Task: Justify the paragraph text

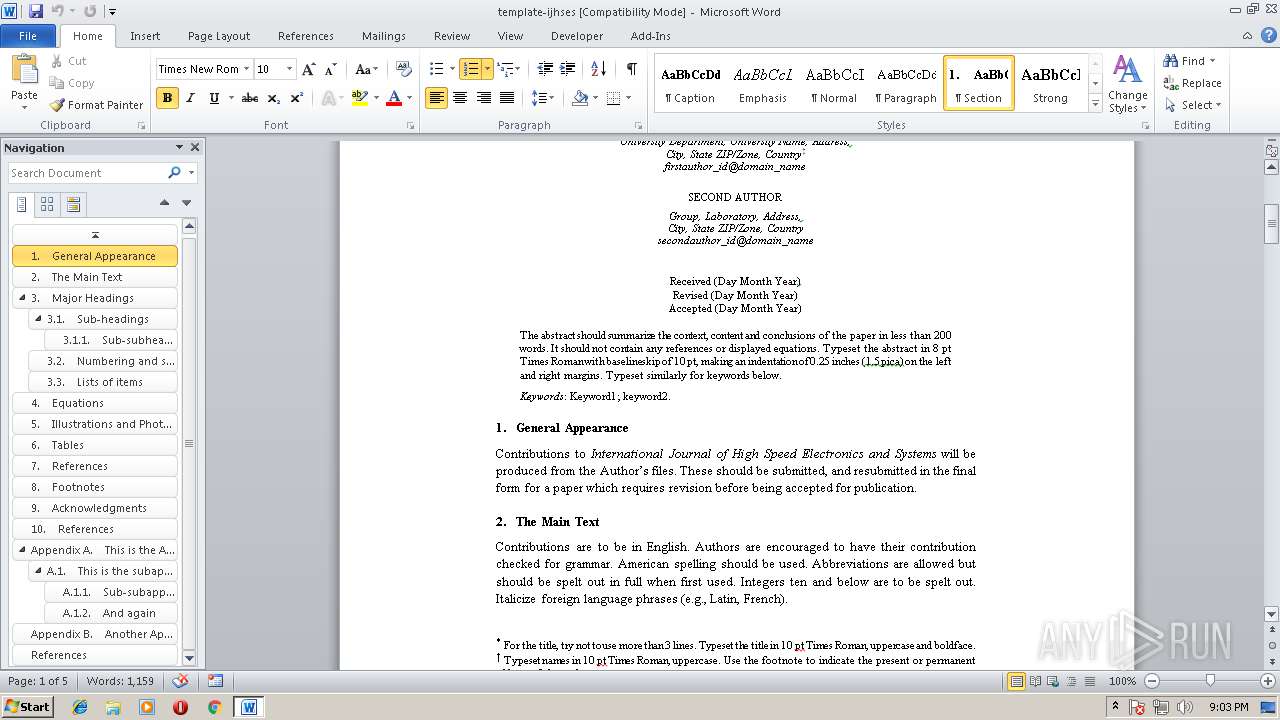Action: coord(507,98)
